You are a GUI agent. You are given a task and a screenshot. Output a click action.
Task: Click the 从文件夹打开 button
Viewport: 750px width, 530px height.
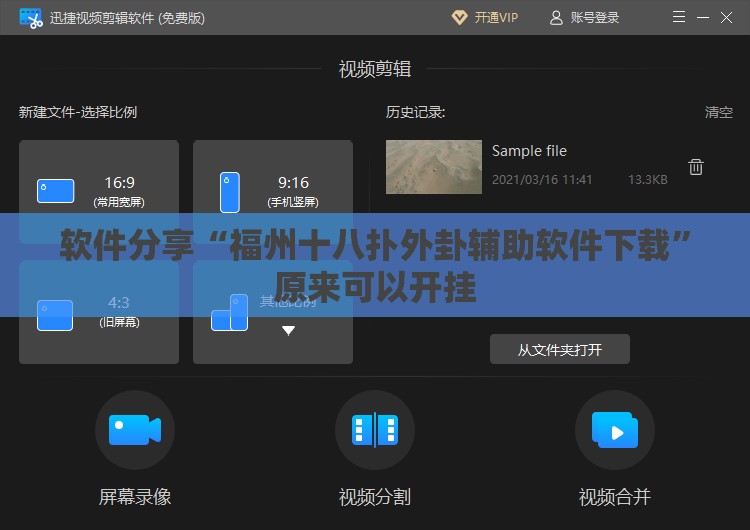click(x=560, y=349)
